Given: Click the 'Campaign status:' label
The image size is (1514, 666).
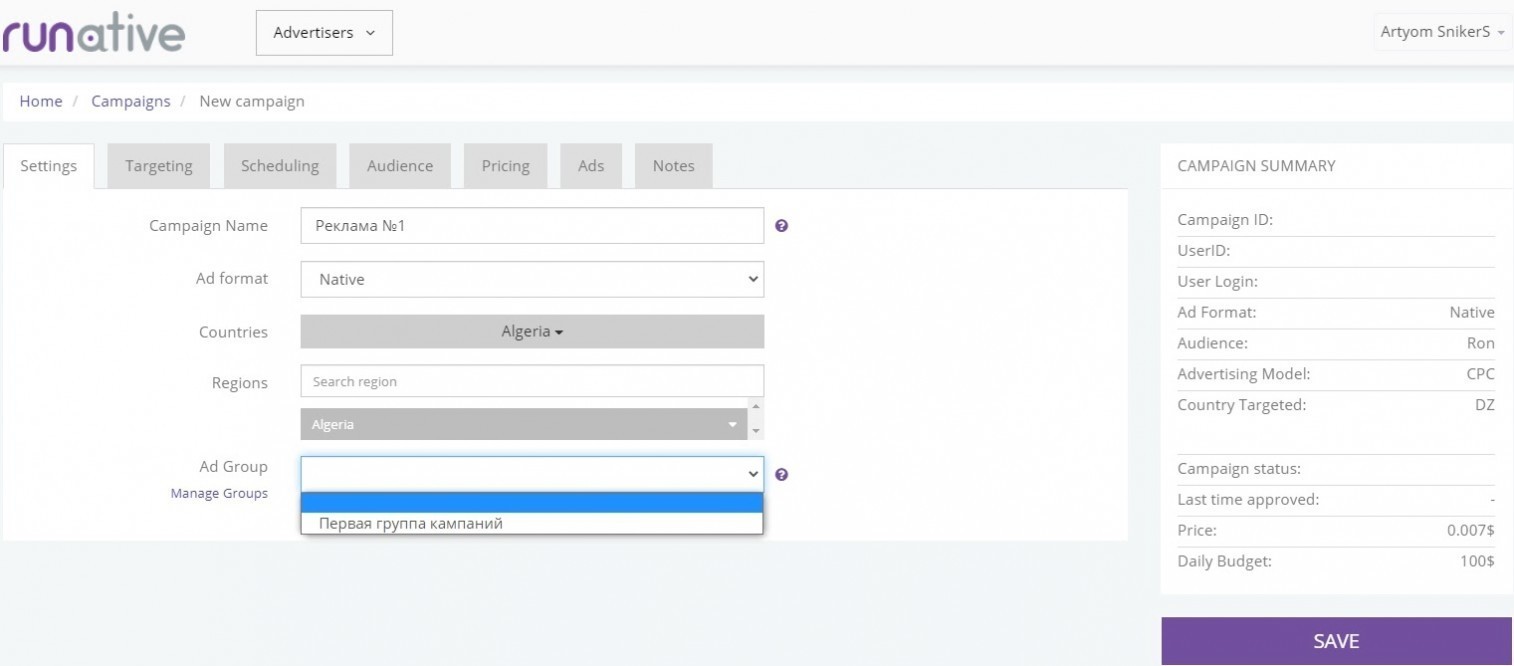Looking at the screenshot, I should click(x=1239, y=469).
